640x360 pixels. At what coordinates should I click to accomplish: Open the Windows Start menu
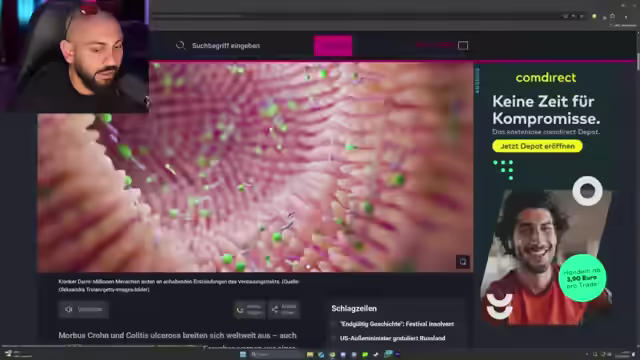pyautogui.click(x=243, y=354)
